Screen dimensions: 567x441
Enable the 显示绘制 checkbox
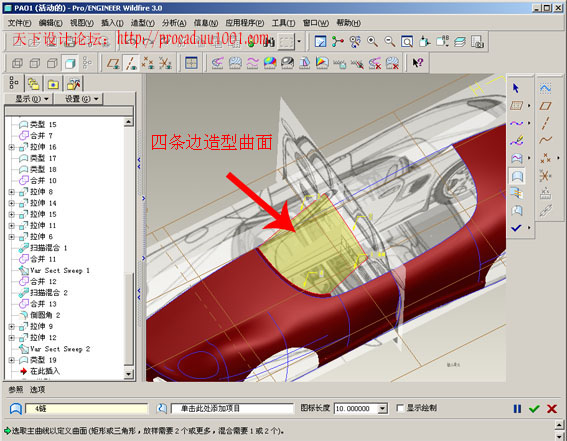click(x=400, y=408)
